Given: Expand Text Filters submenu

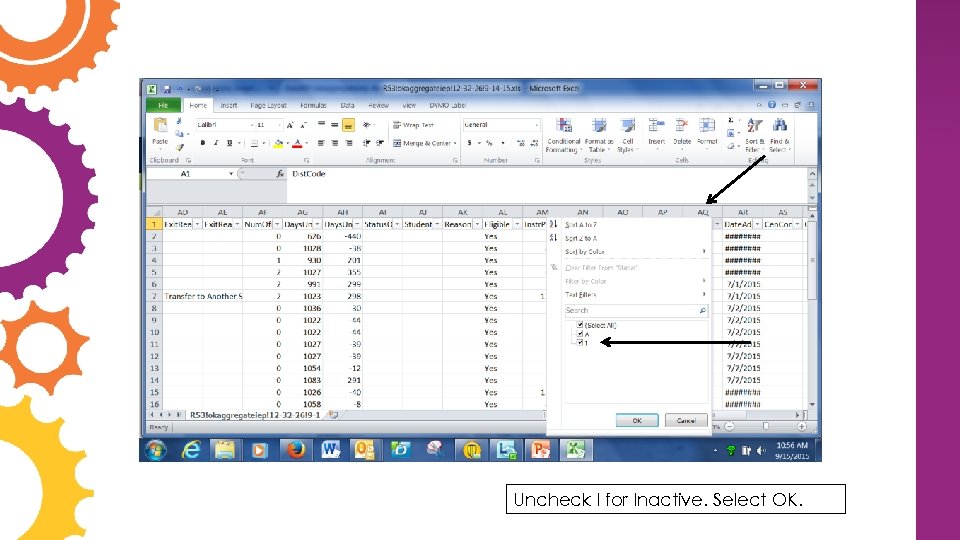Looking at the screenshot, I should tap(635, 295).
